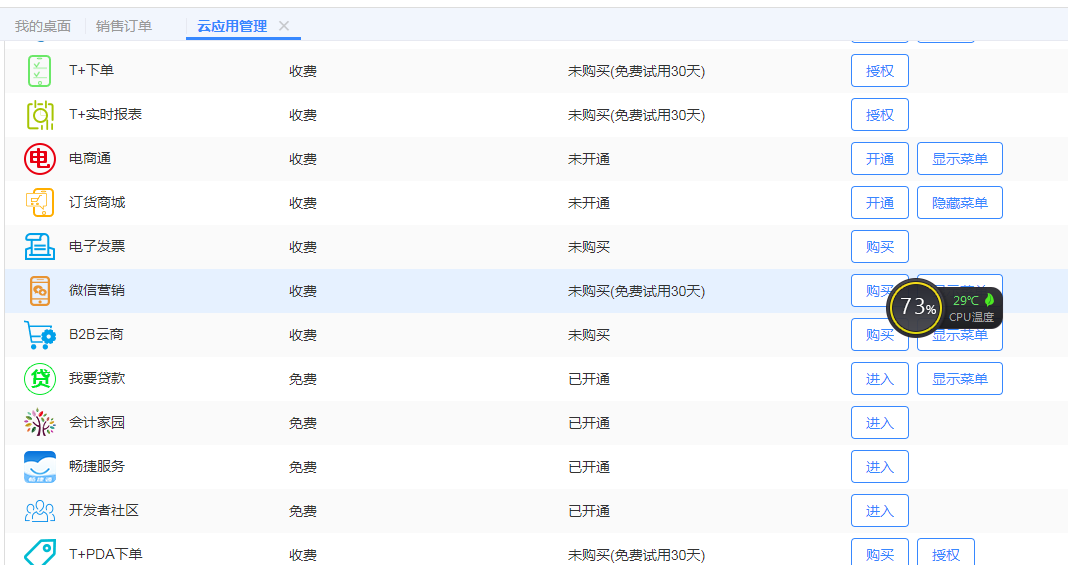
Task: Click the 畅捷服务 name text
Action: pyautogui.click(x=97, y=466)
